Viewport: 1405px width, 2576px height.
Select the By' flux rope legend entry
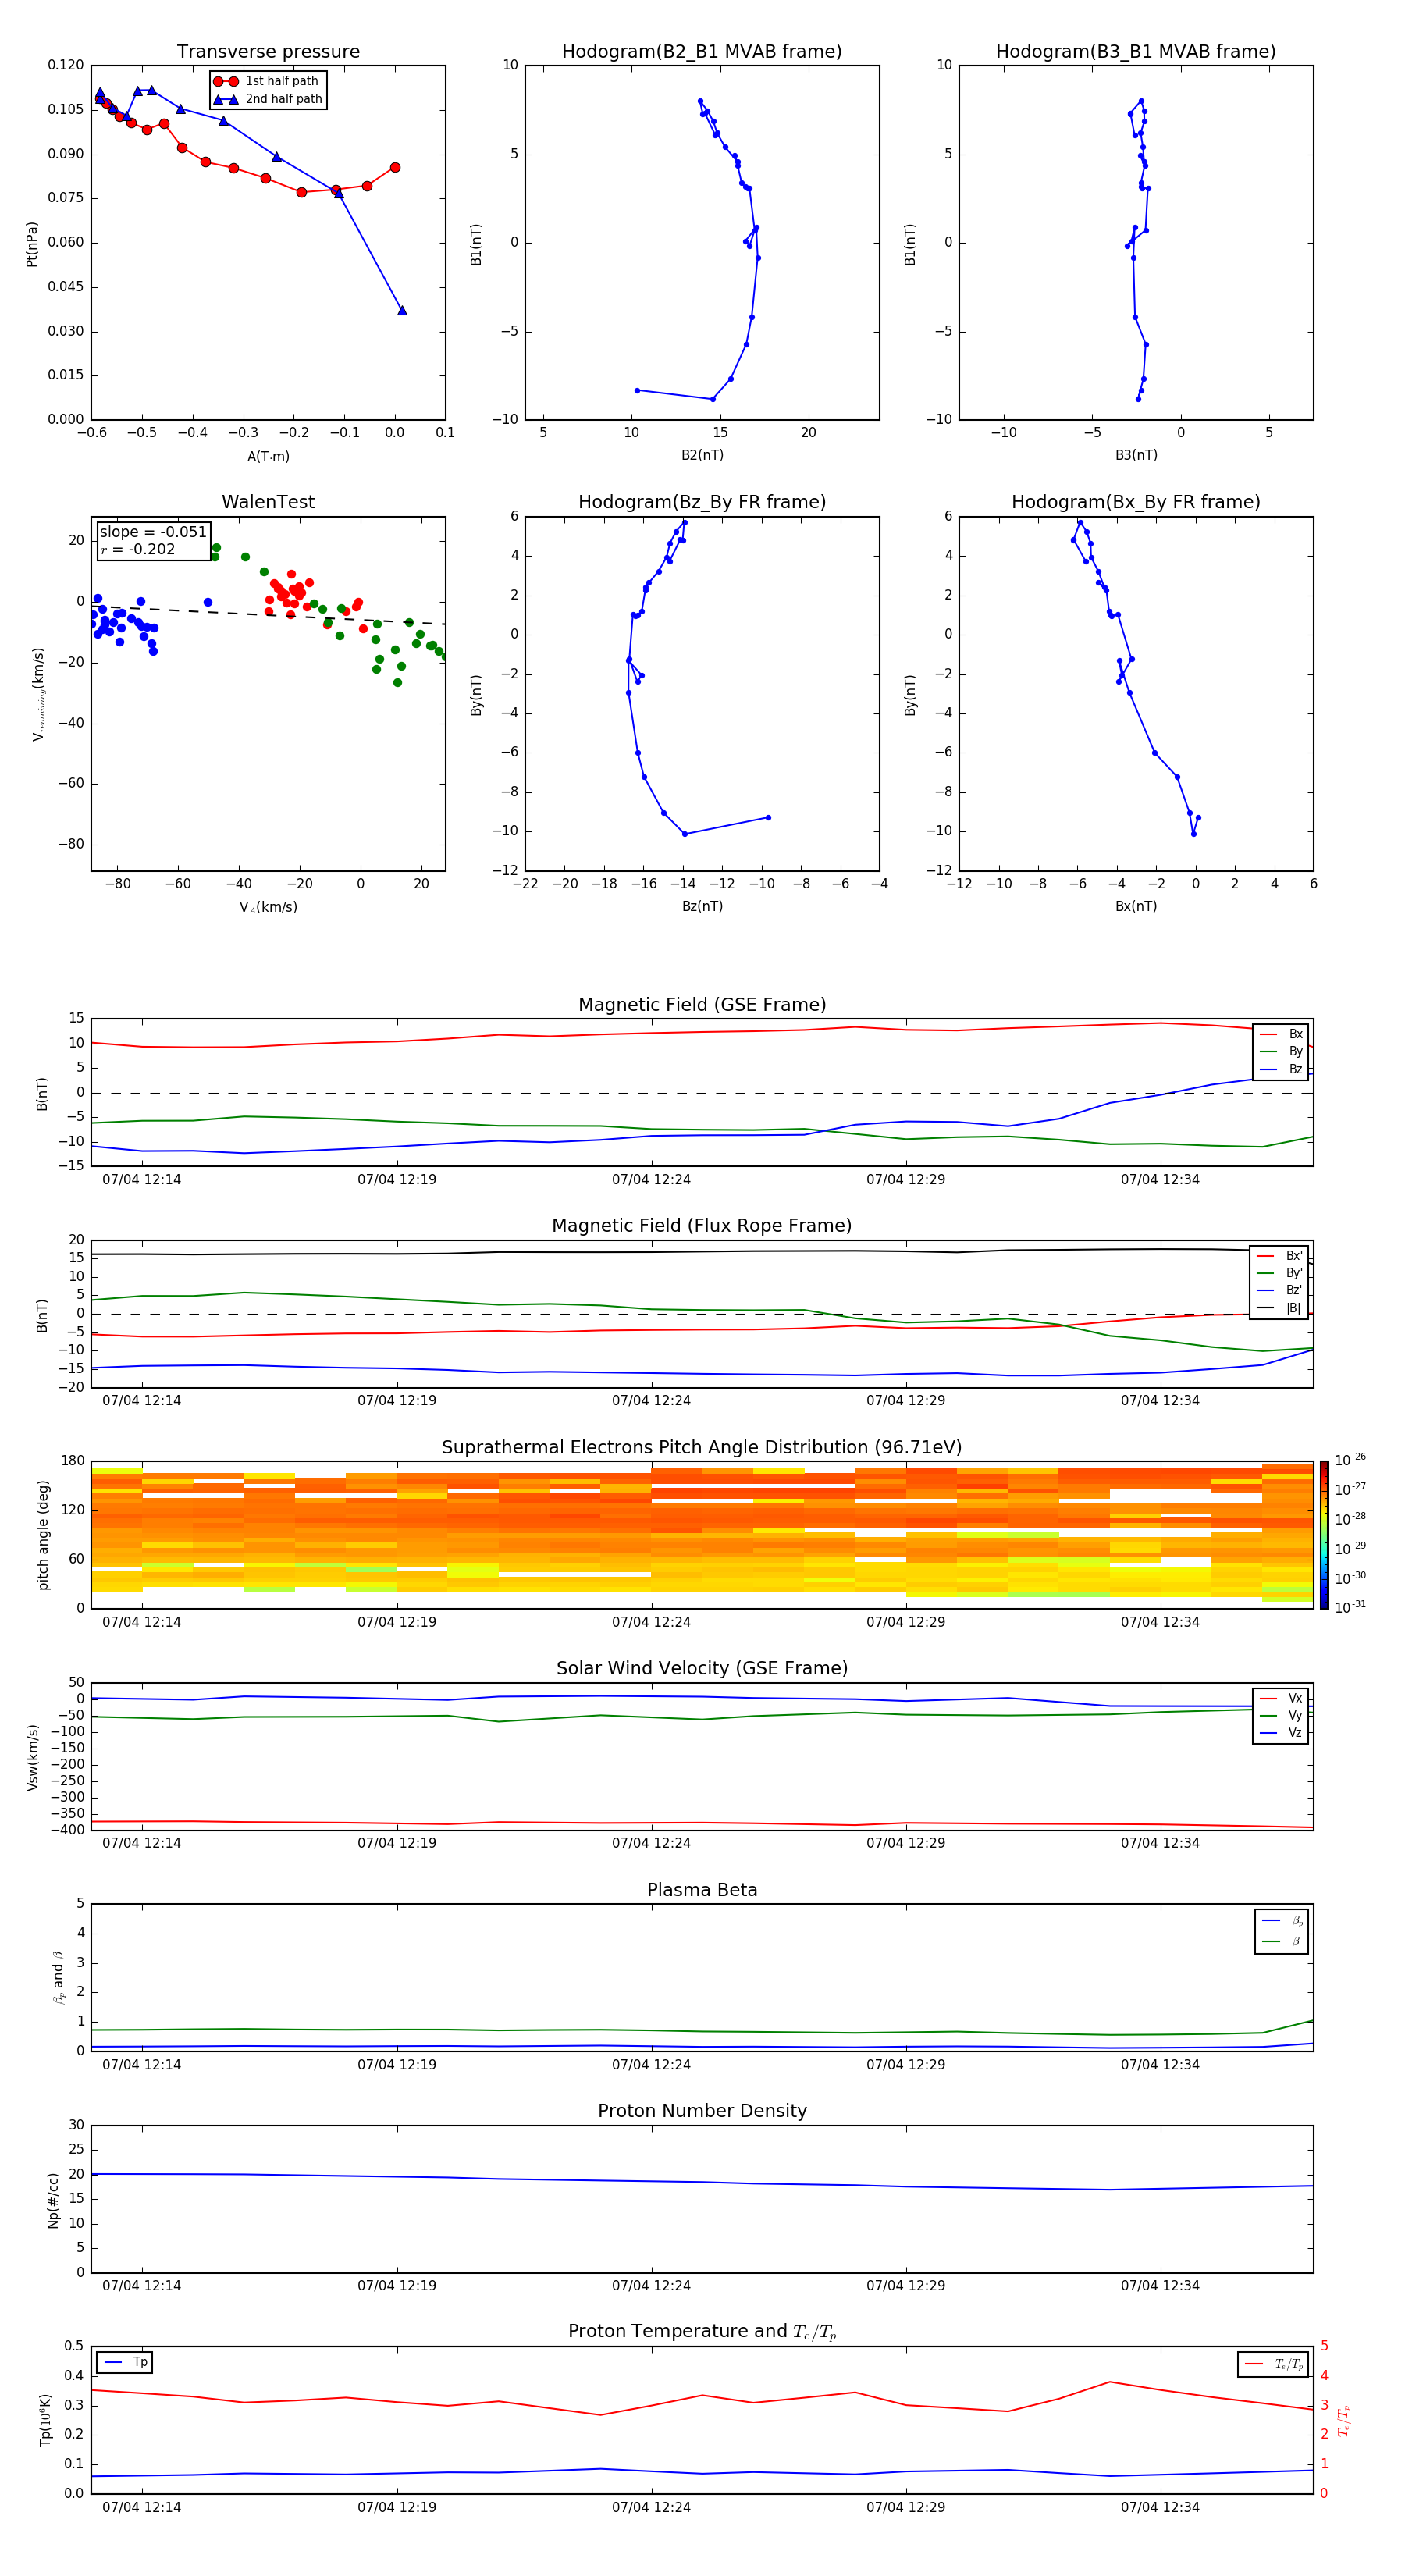(x=1279, y=1273)
